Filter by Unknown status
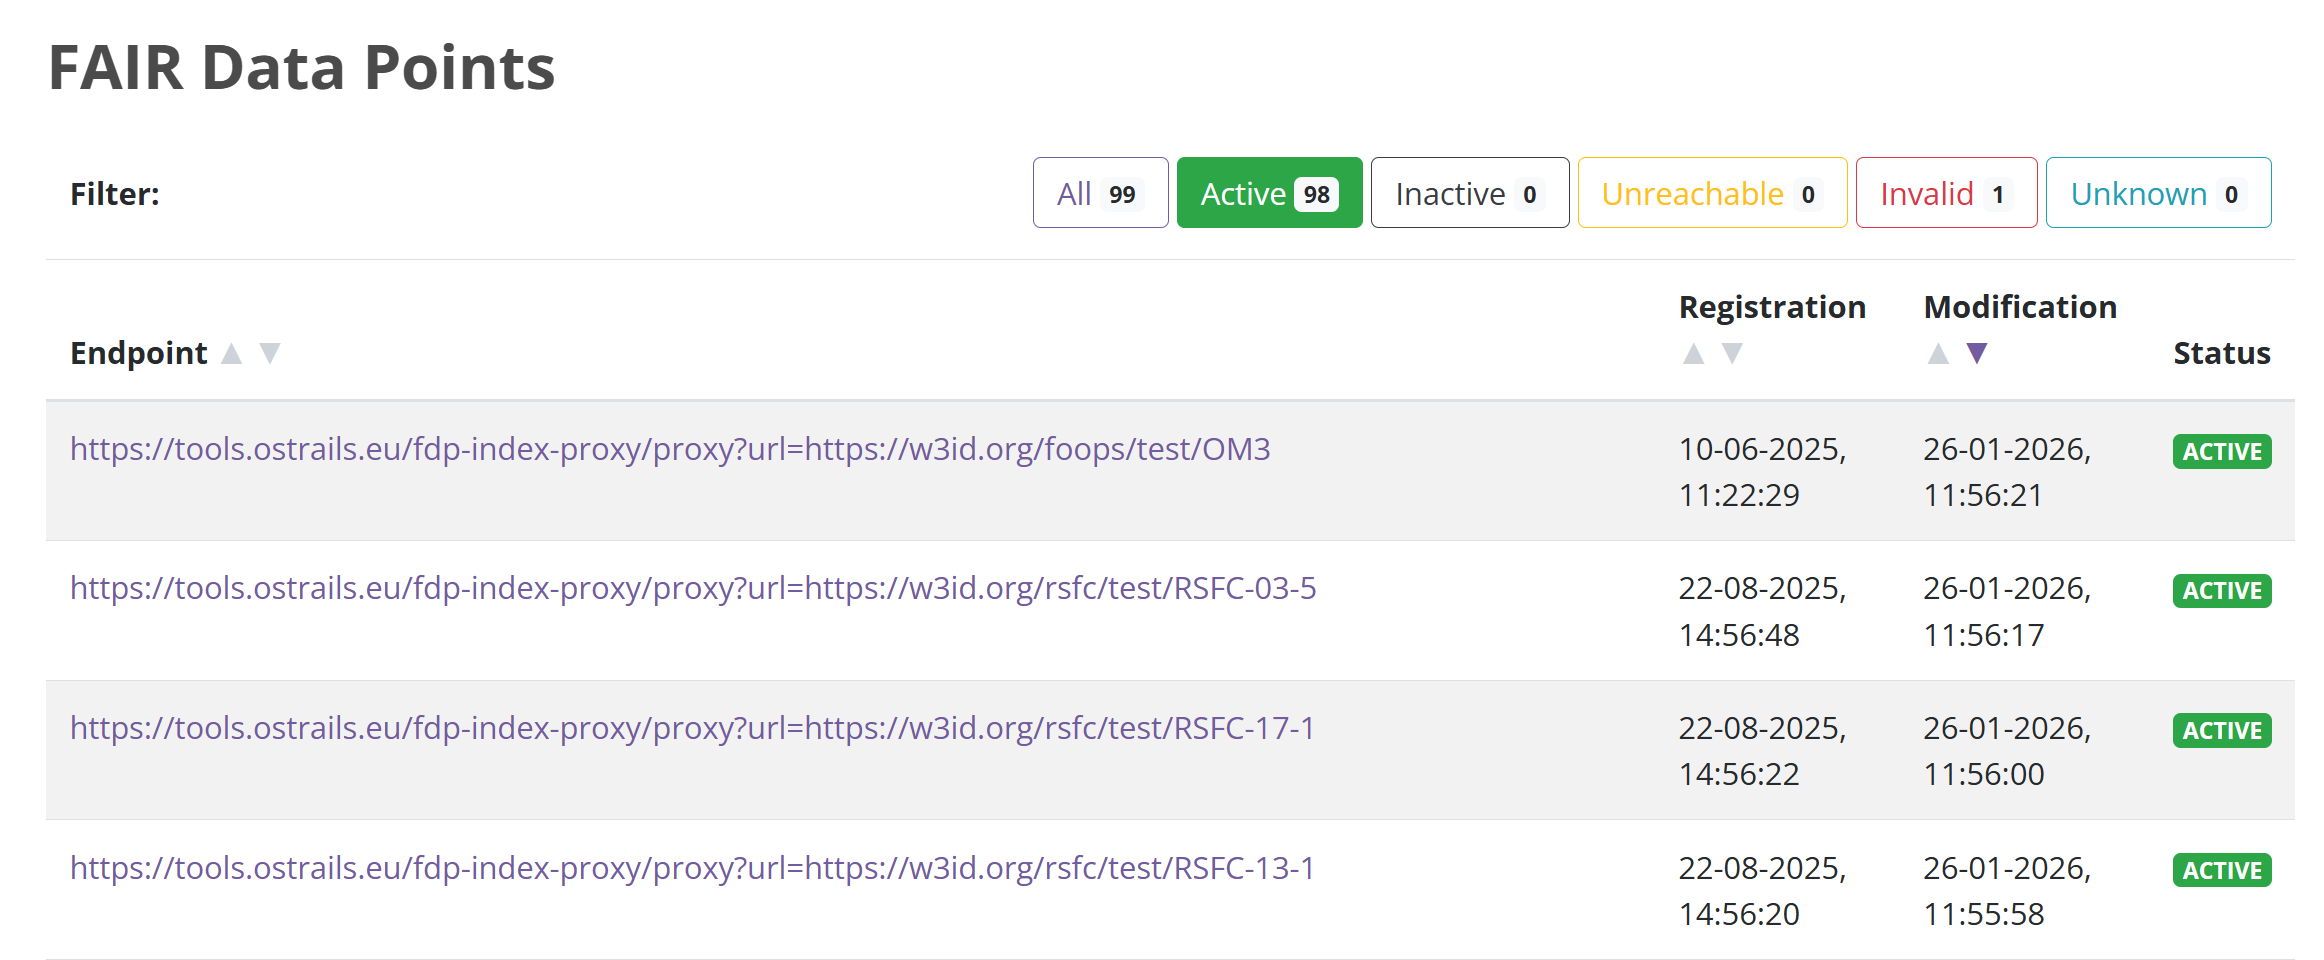The image size is (2324, 960). pyautogui.click(x=2157, y=192)
